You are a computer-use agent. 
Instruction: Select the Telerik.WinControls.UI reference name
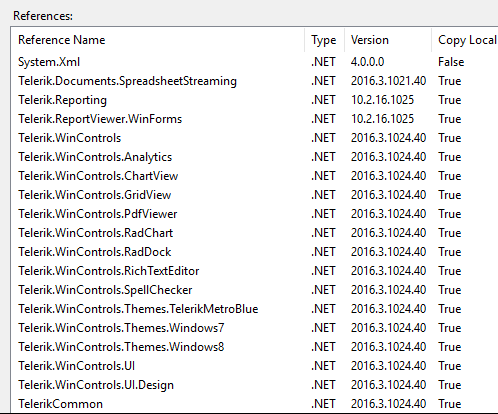(x=76, y=366)
